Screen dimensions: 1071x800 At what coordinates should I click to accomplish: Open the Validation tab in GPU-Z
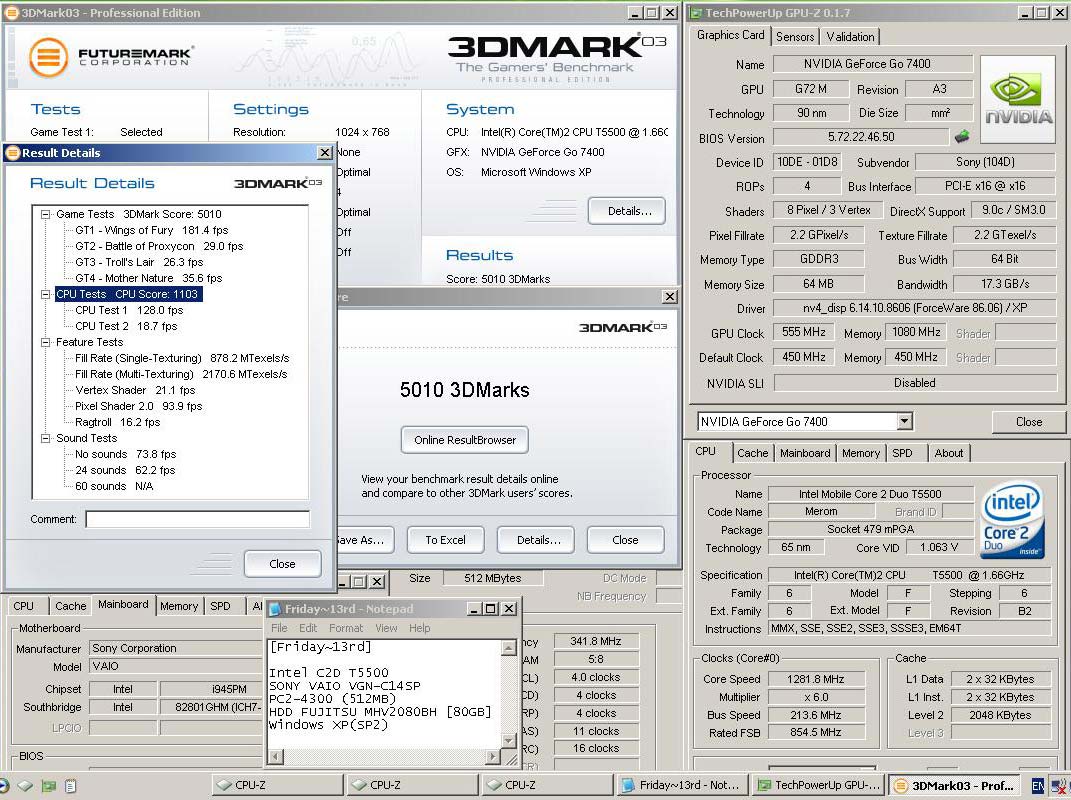click(850, 37)
